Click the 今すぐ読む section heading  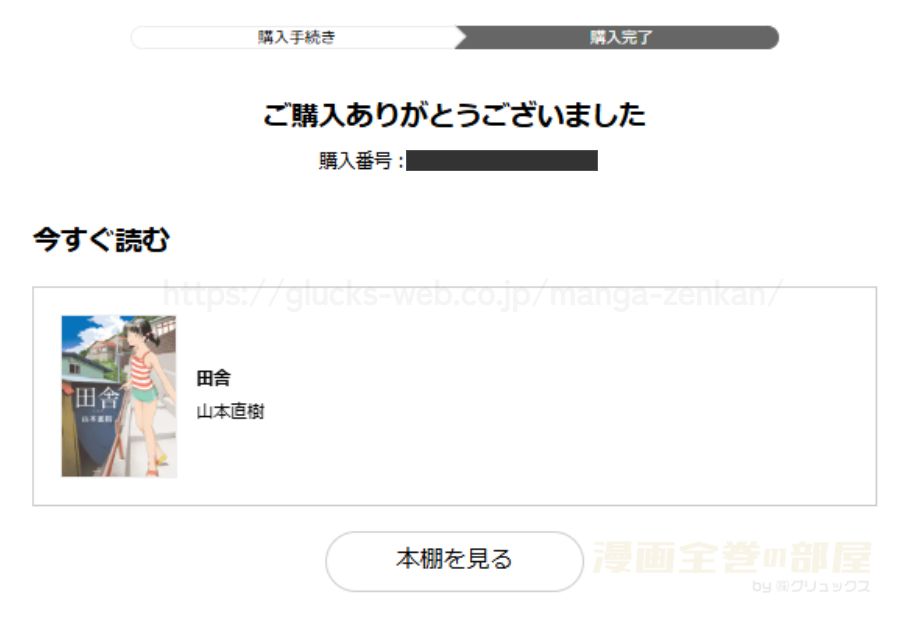tap(101, 240)
